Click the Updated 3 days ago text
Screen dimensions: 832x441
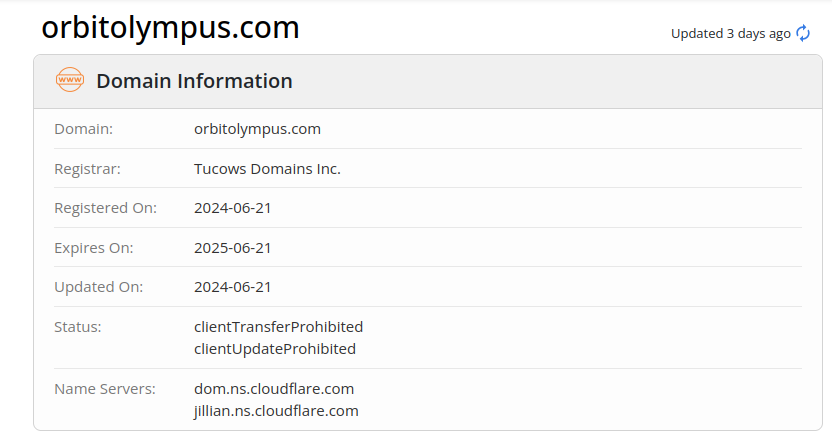coord(730,33)
